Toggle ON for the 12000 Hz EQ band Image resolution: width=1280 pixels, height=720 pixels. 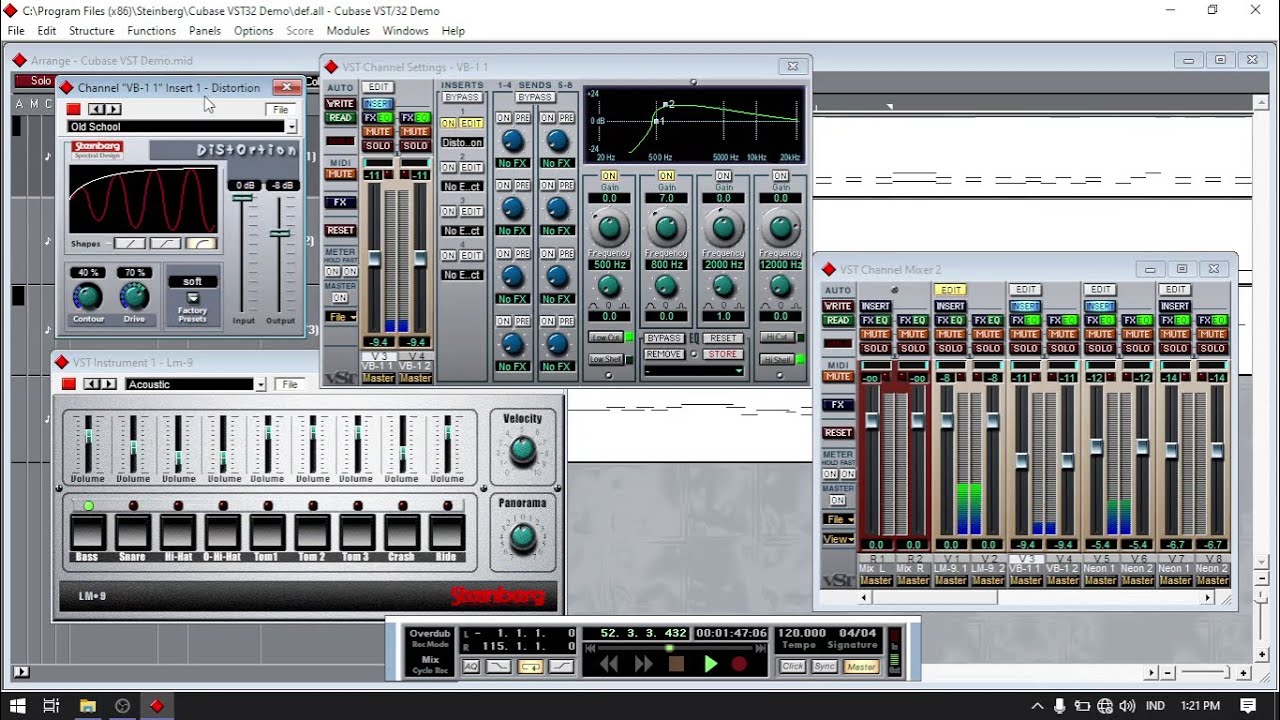[x=780, y=176]
